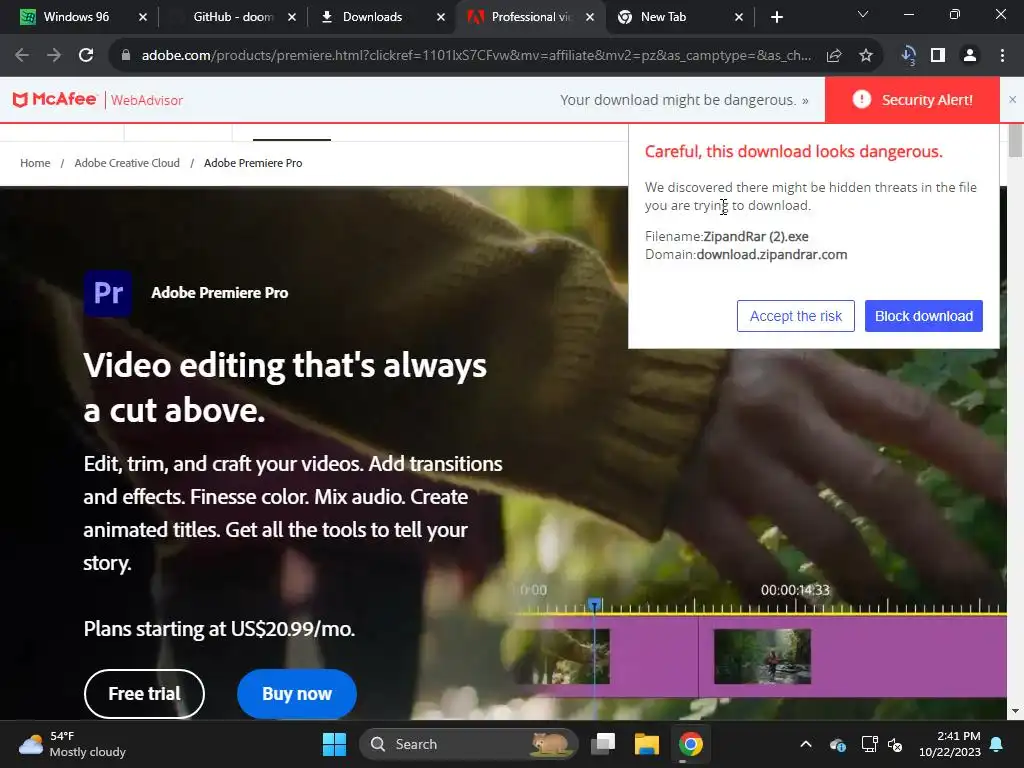This screenshot has width=1024, height=768.
Task: Click the 00:00:14:33 timecode label
Action: [x=795, y=590]
